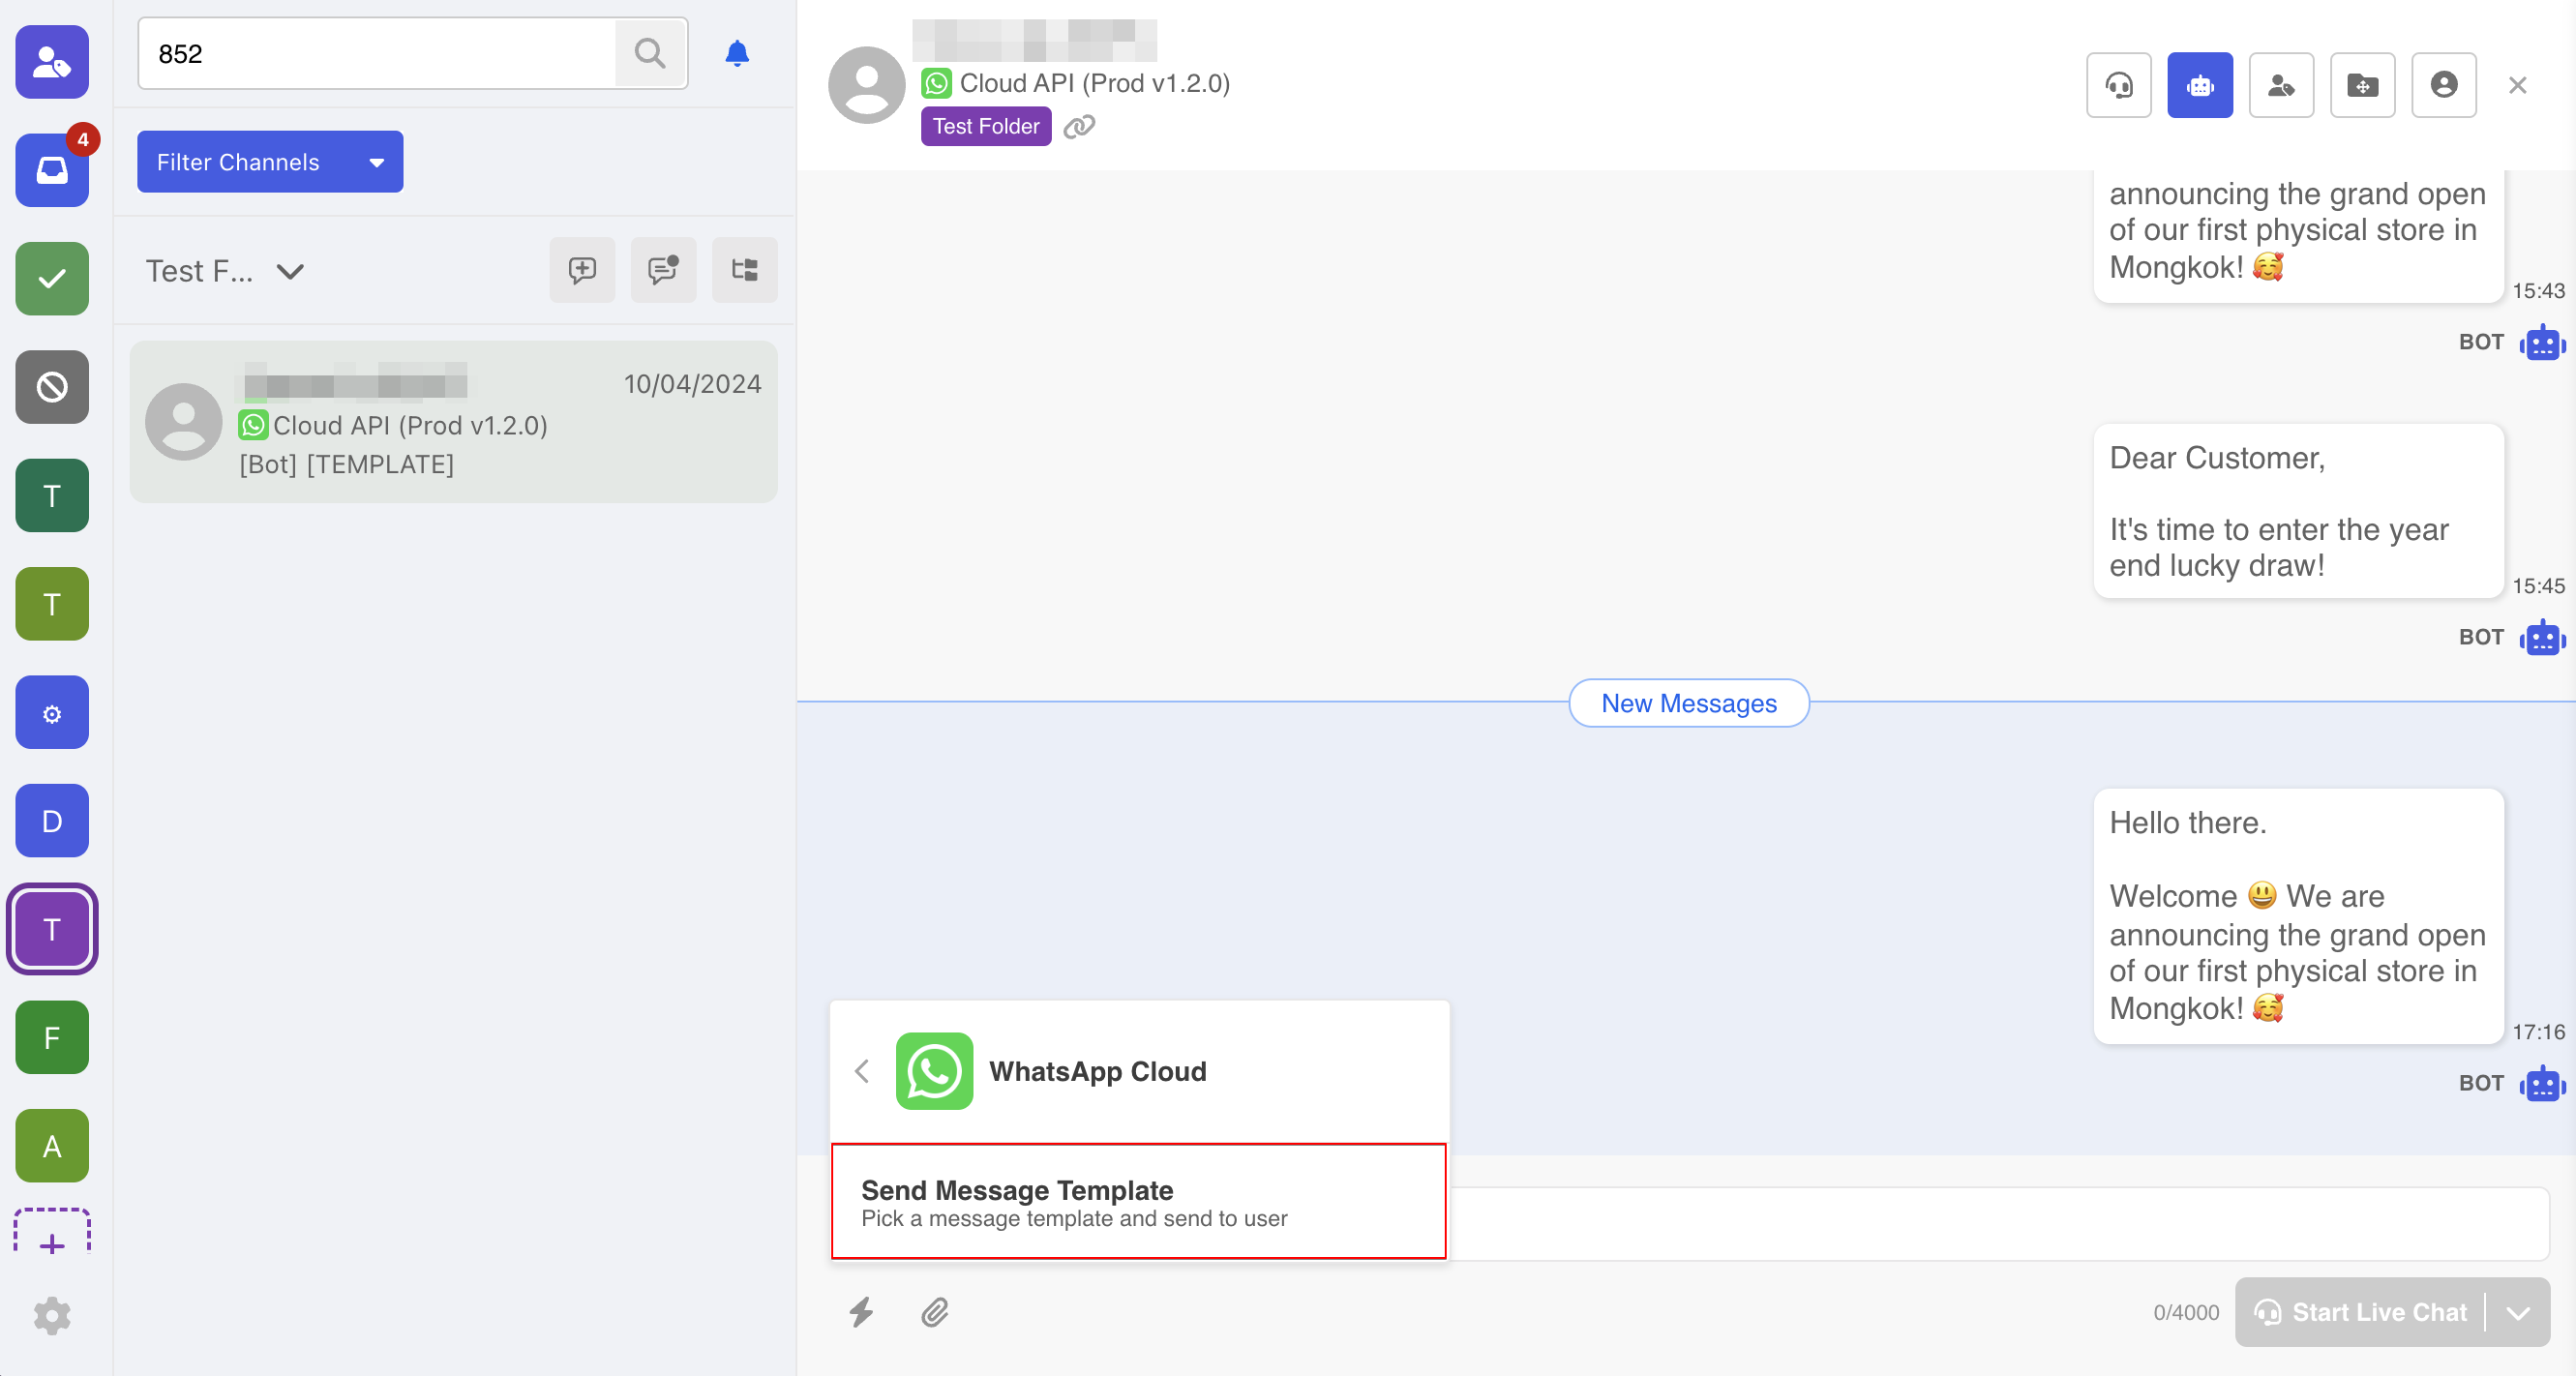Click the assign agent icon in header
The image size is (2576, 1376).
(x=2280, y=85)
